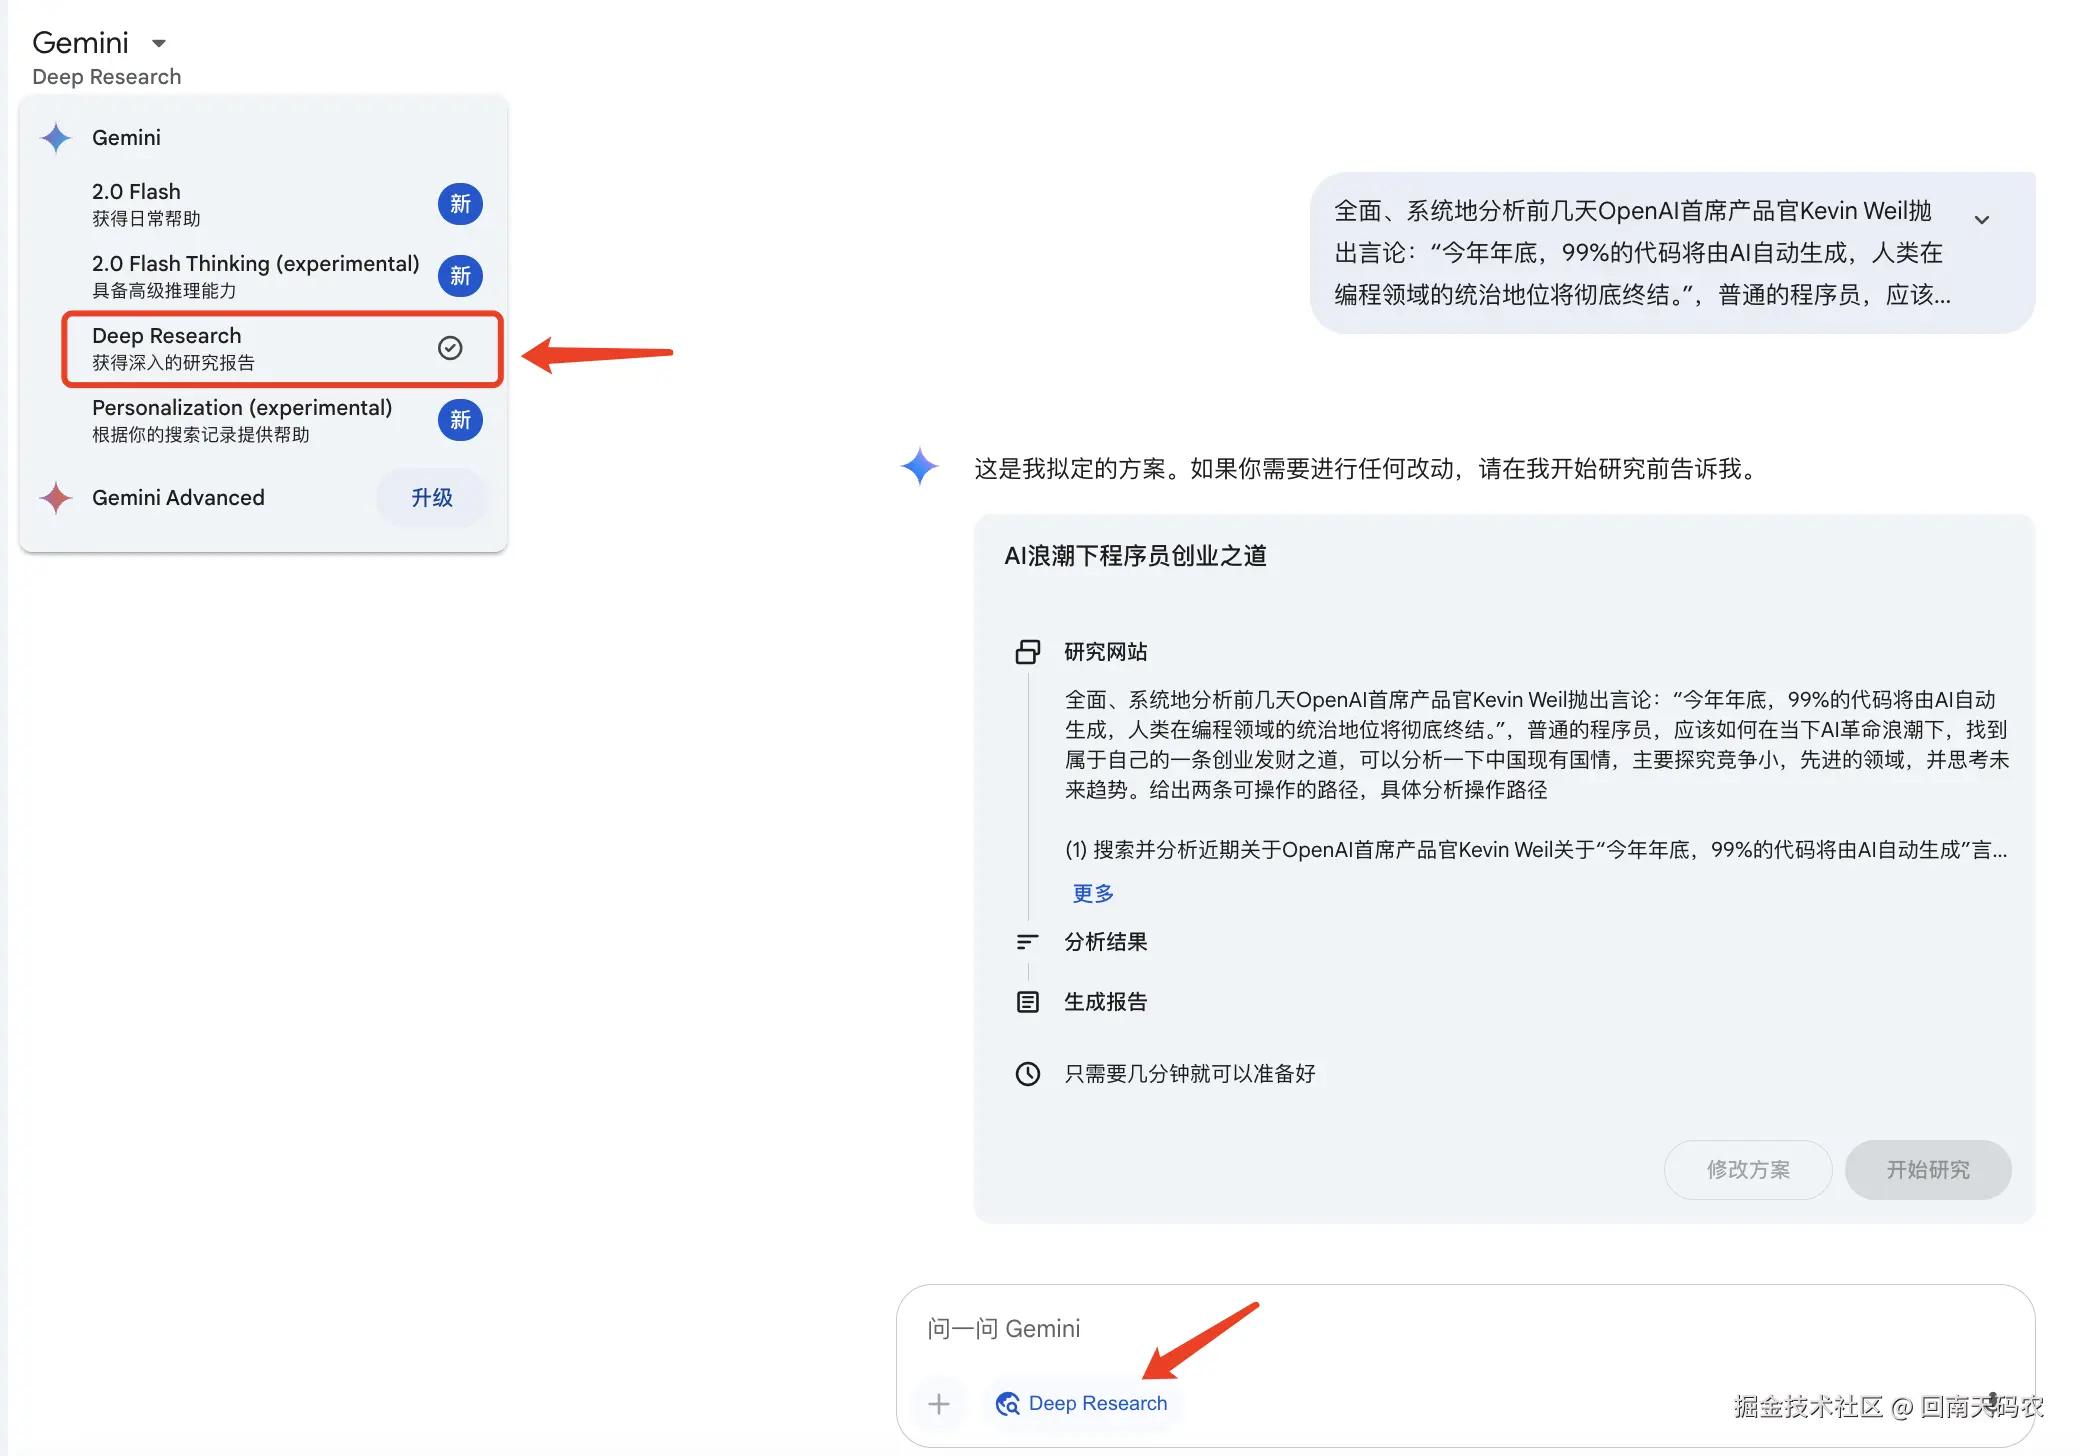This screenshot has width=2080, height=1456.
Task: Click the 开始研究 start research button
Action: click(1927, 1170)
